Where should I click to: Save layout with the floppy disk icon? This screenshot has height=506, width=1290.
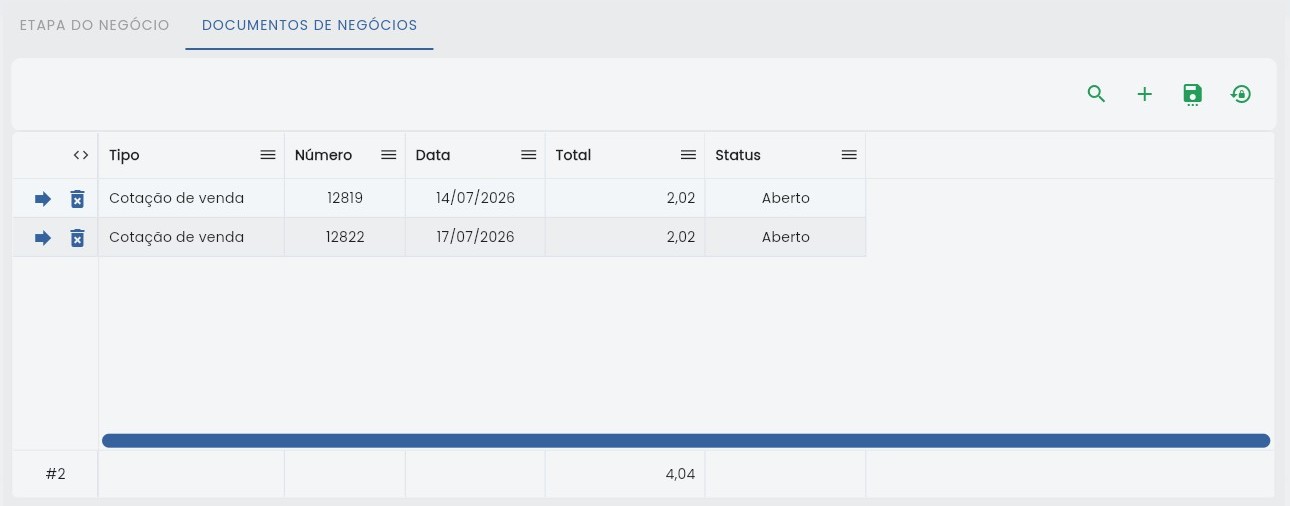tap(1192, 95)
